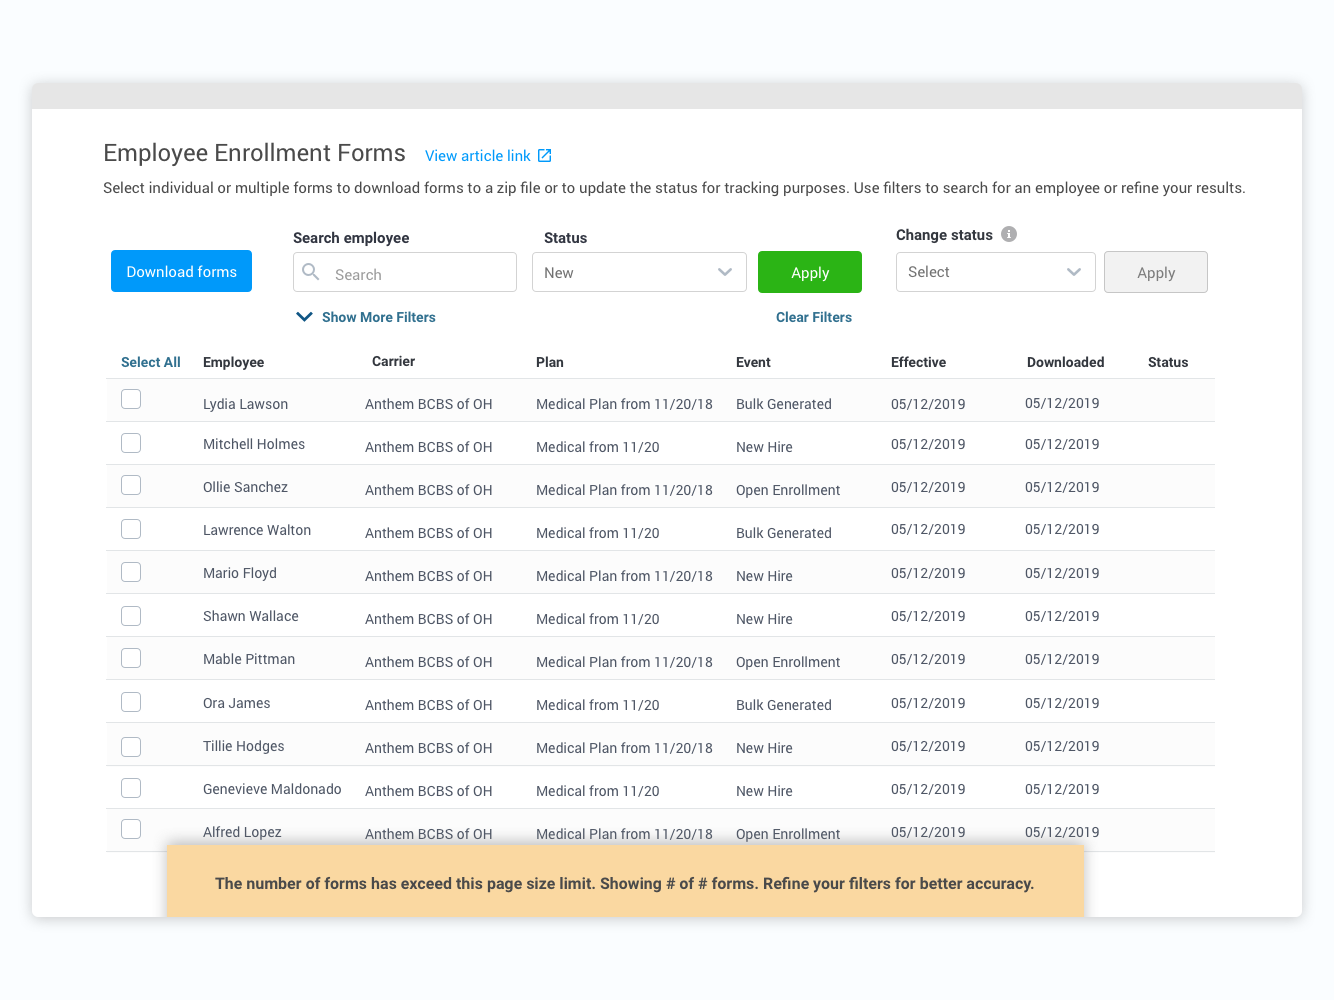Image resolution: width=1334 pixels, height=1000 pixels.
Task: Click inside the Search employee input field
Action: (x=420, y=272)
